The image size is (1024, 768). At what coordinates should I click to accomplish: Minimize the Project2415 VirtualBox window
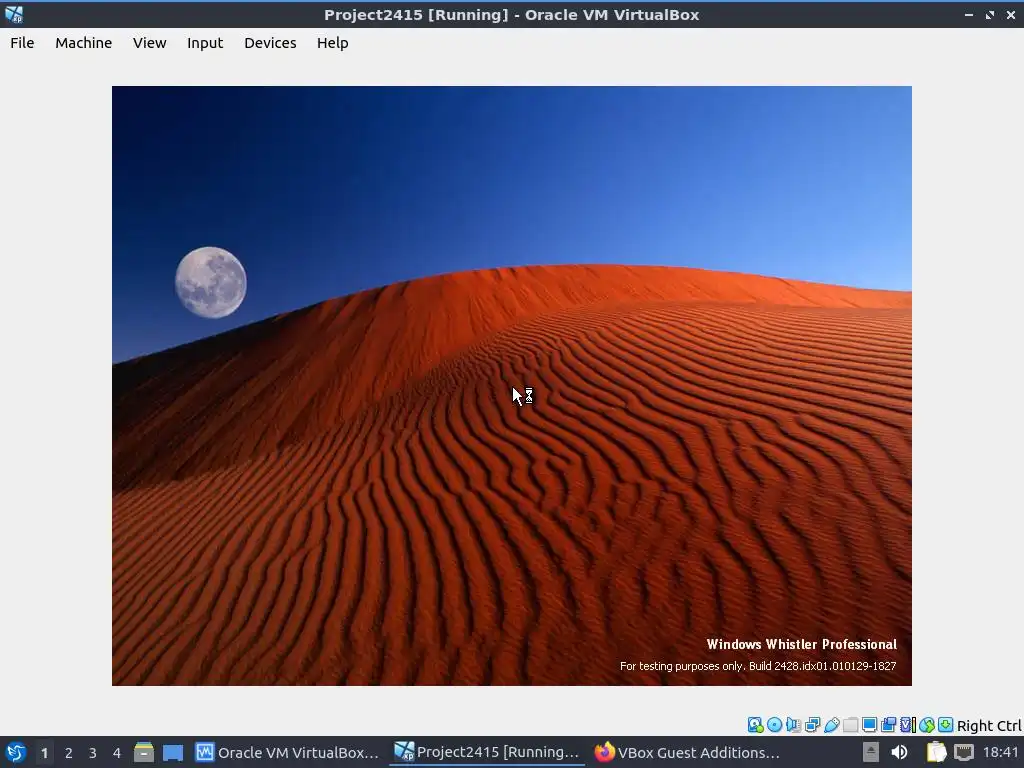pyautogui.click(x=968, y=14)
